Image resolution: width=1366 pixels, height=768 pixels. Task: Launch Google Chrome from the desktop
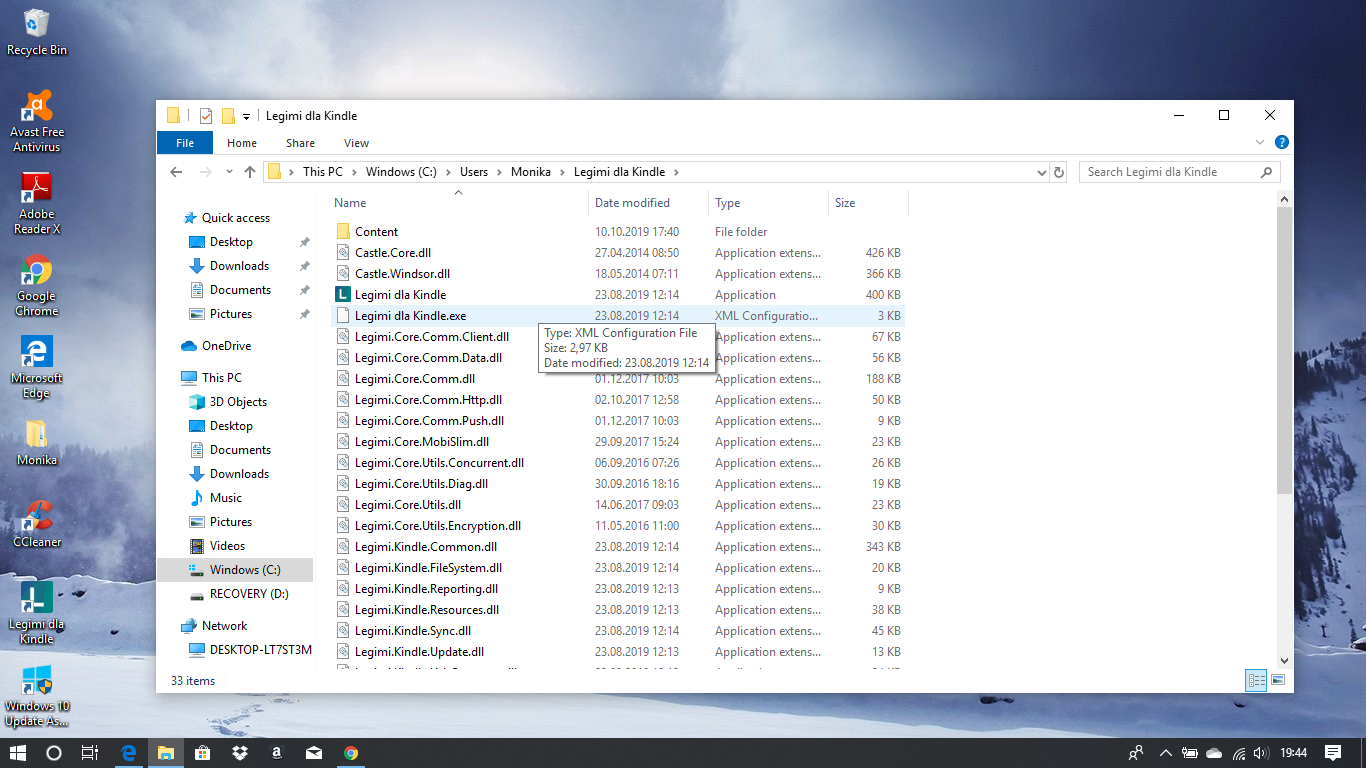coord(37,286)
